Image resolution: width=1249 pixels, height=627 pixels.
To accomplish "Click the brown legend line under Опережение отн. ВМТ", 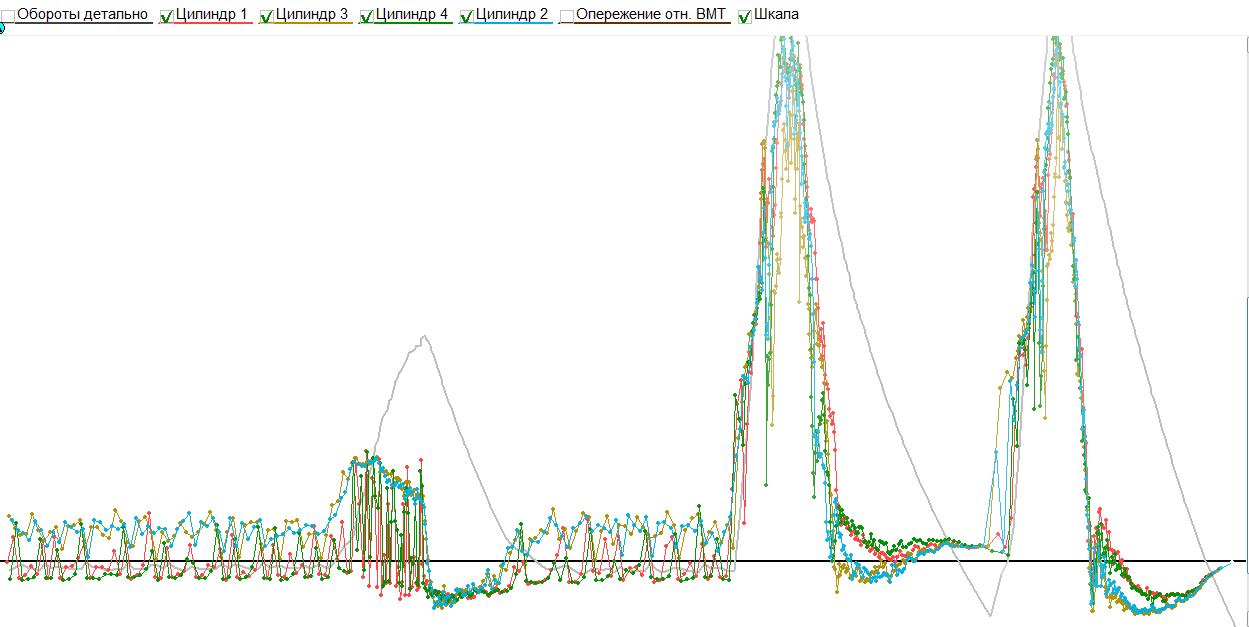I will (x=645, y=24).
